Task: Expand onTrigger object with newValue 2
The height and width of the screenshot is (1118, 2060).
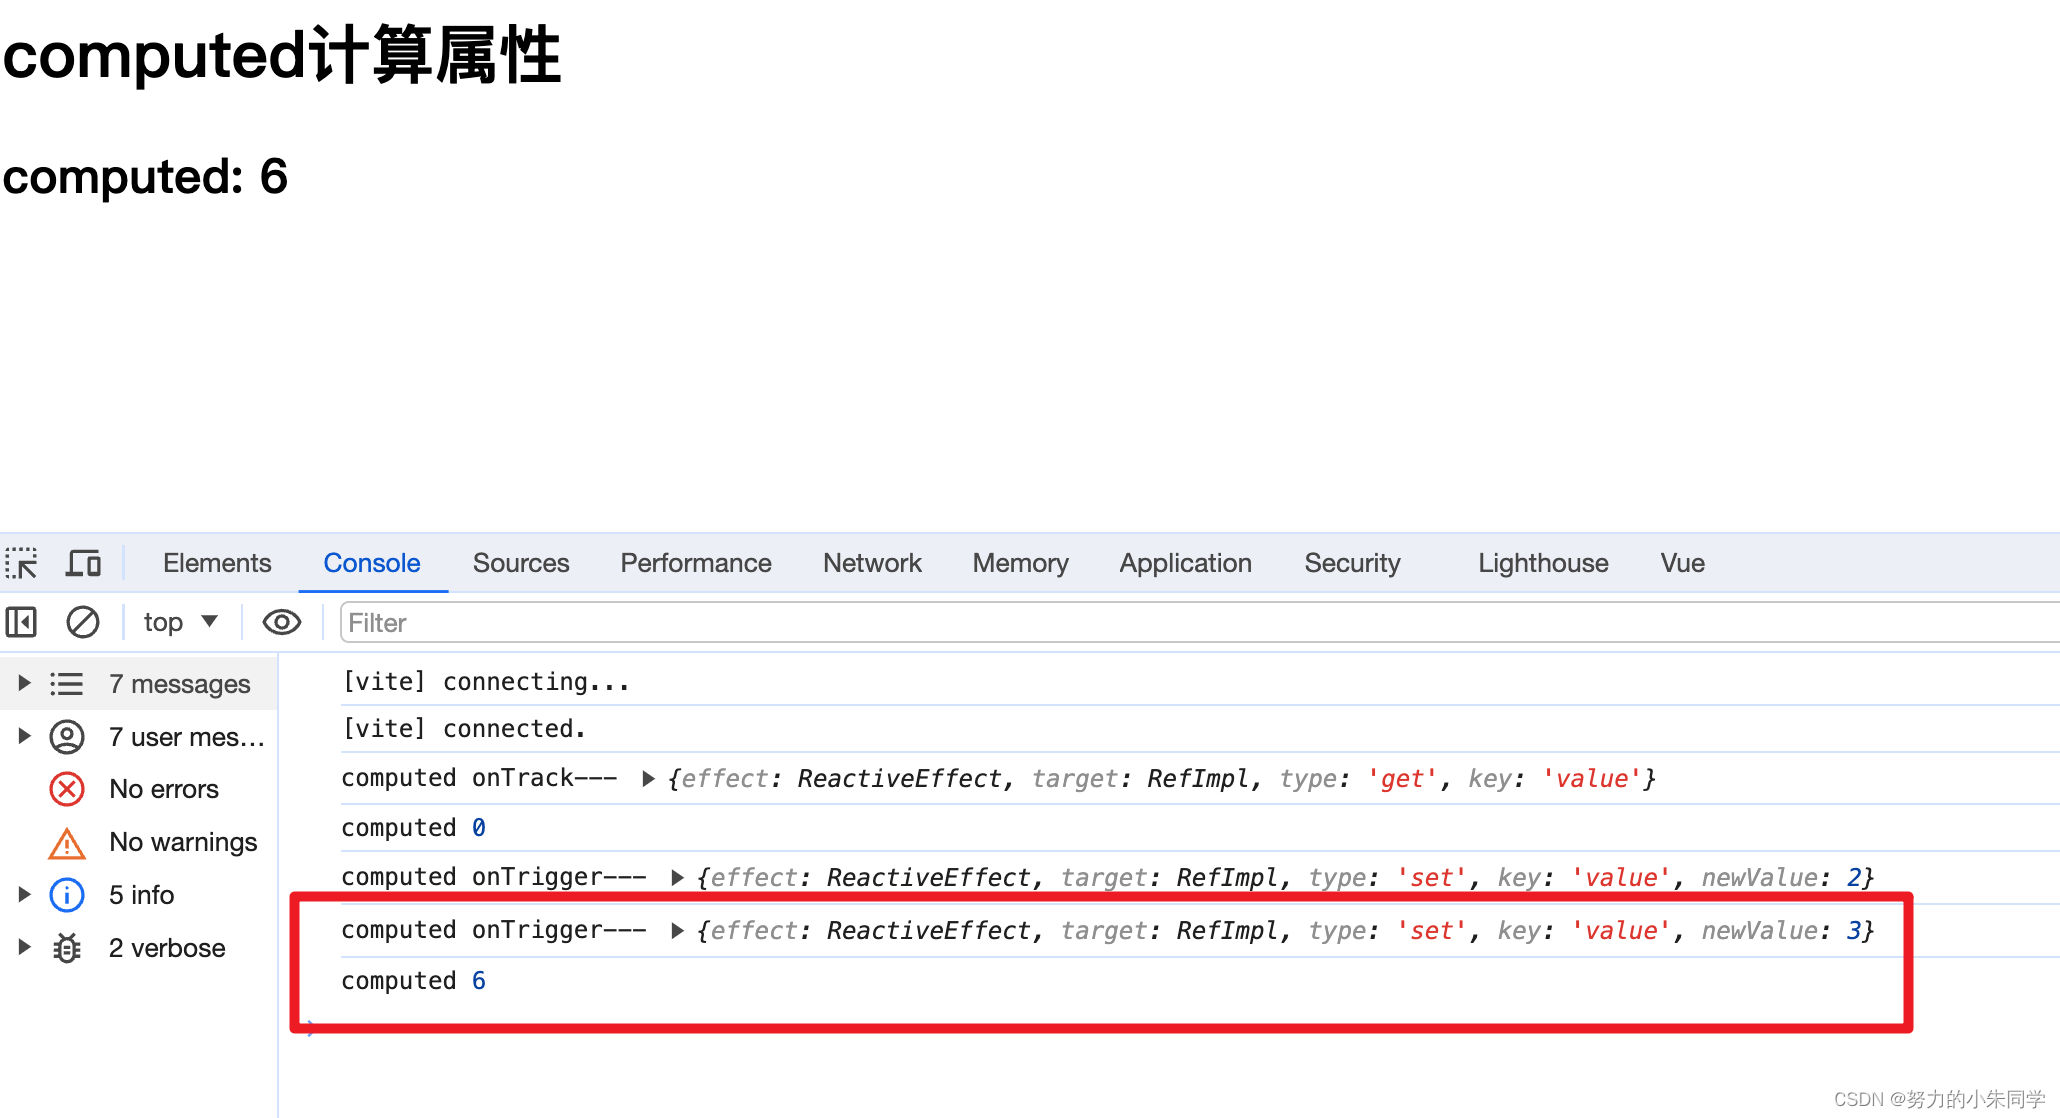Action: (677, 878)
